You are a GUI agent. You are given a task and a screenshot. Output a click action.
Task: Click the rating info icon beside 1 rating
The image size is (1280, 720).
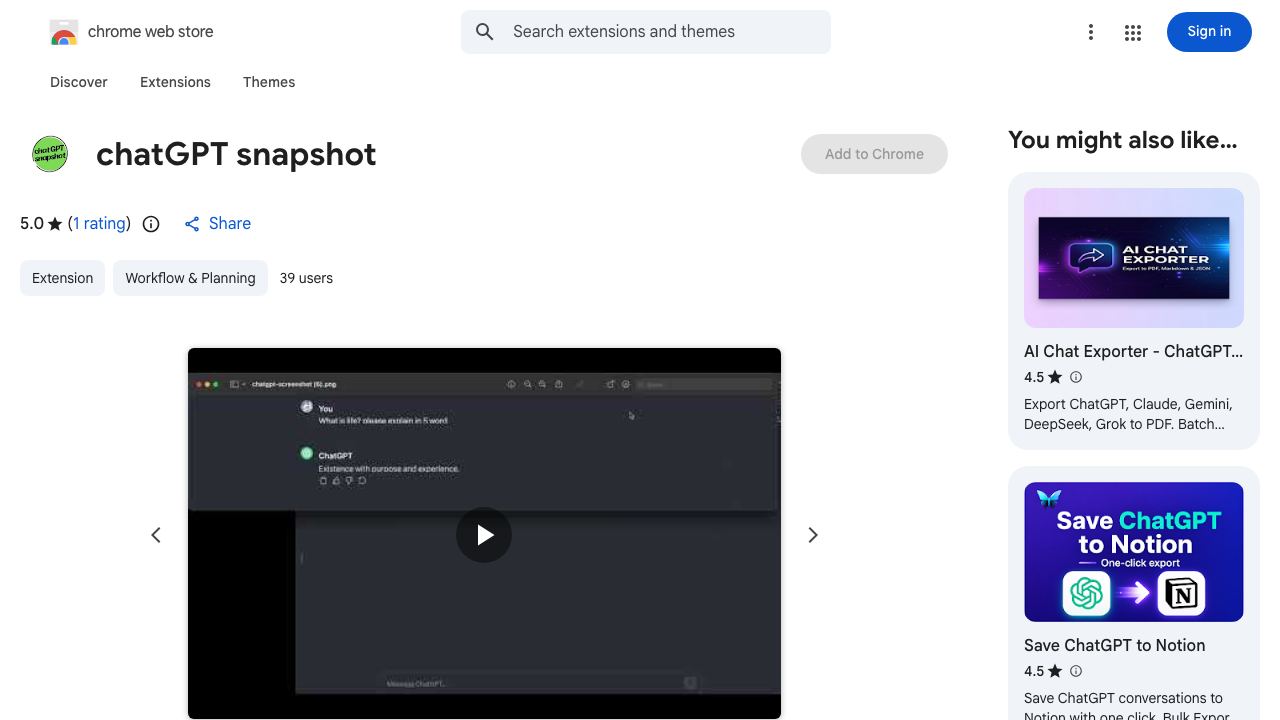point(151,224)
